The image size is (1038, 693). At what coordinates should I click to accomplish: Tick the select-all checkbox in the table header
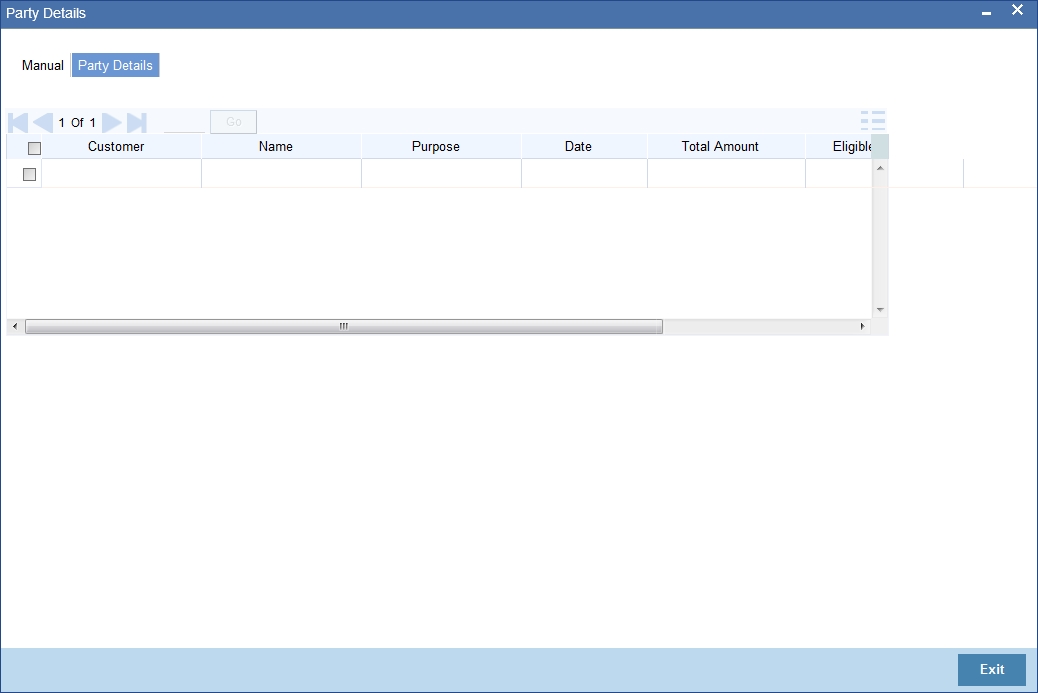click(x=34, y=148)
